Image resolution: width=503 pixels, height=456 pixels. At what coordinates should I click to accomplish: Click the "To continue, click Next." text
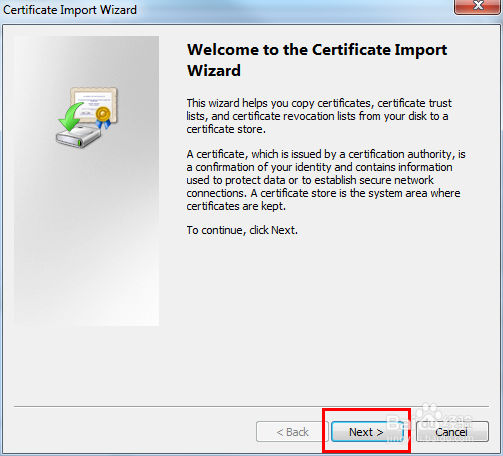coord(242,230)
